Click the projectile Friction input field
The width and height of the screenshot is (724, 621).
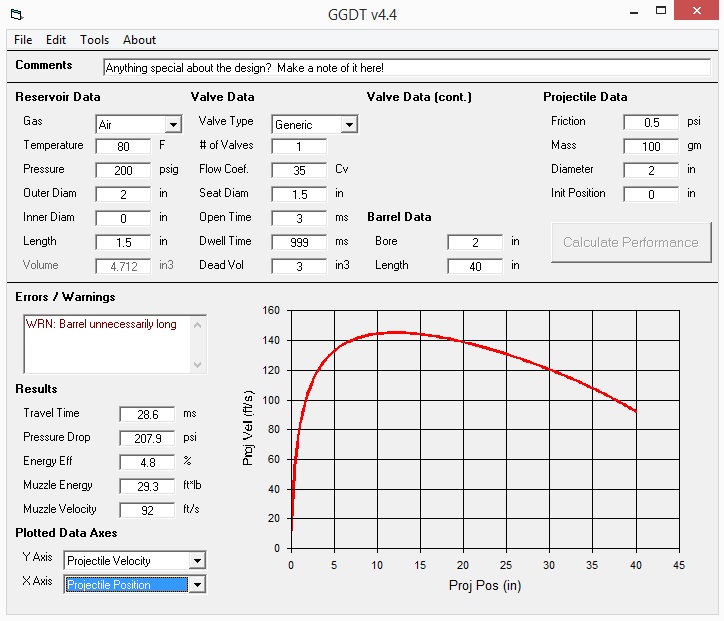651,122
